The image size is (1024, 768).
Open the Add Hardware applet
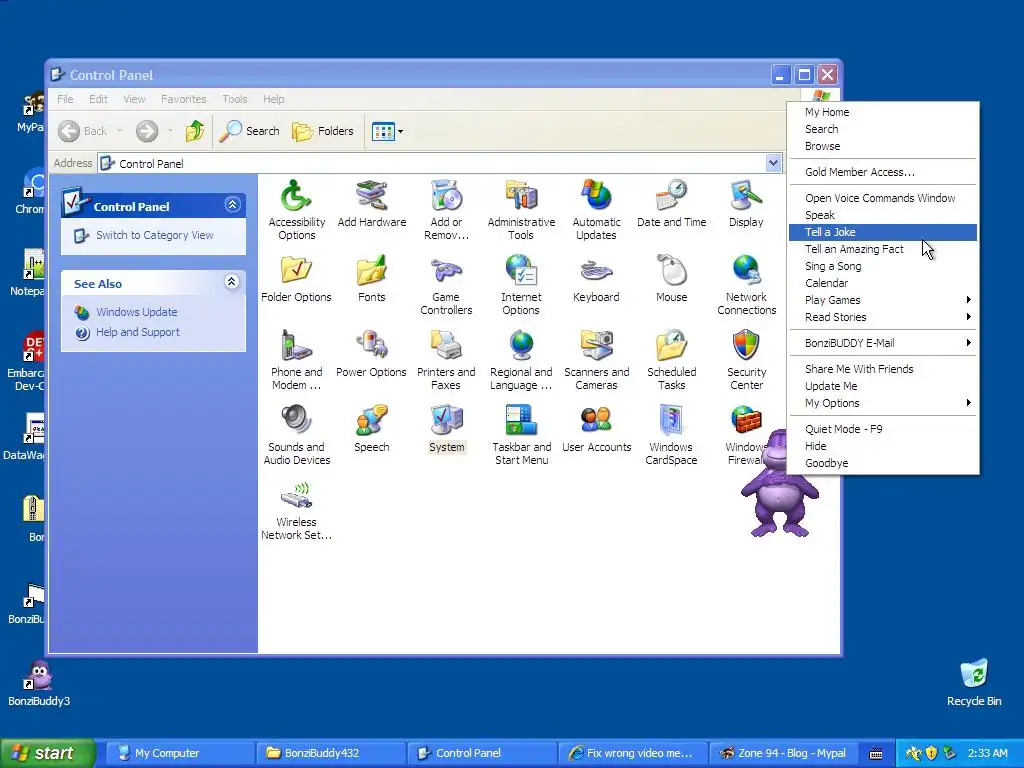pos(372,203)
